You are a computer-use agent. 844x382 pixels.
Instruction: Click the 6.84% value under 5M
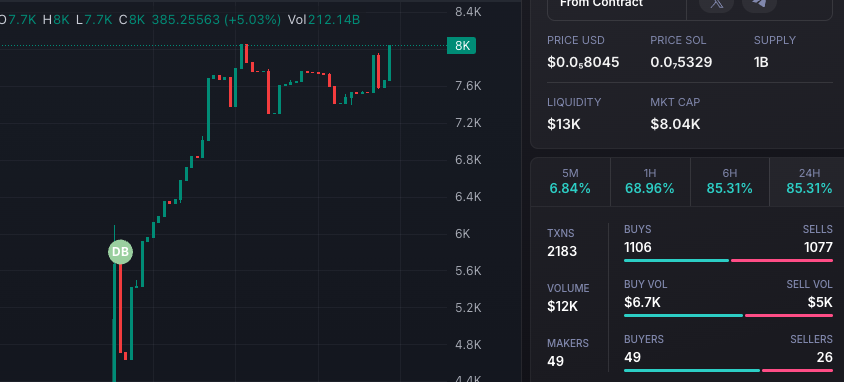[570, 189]
